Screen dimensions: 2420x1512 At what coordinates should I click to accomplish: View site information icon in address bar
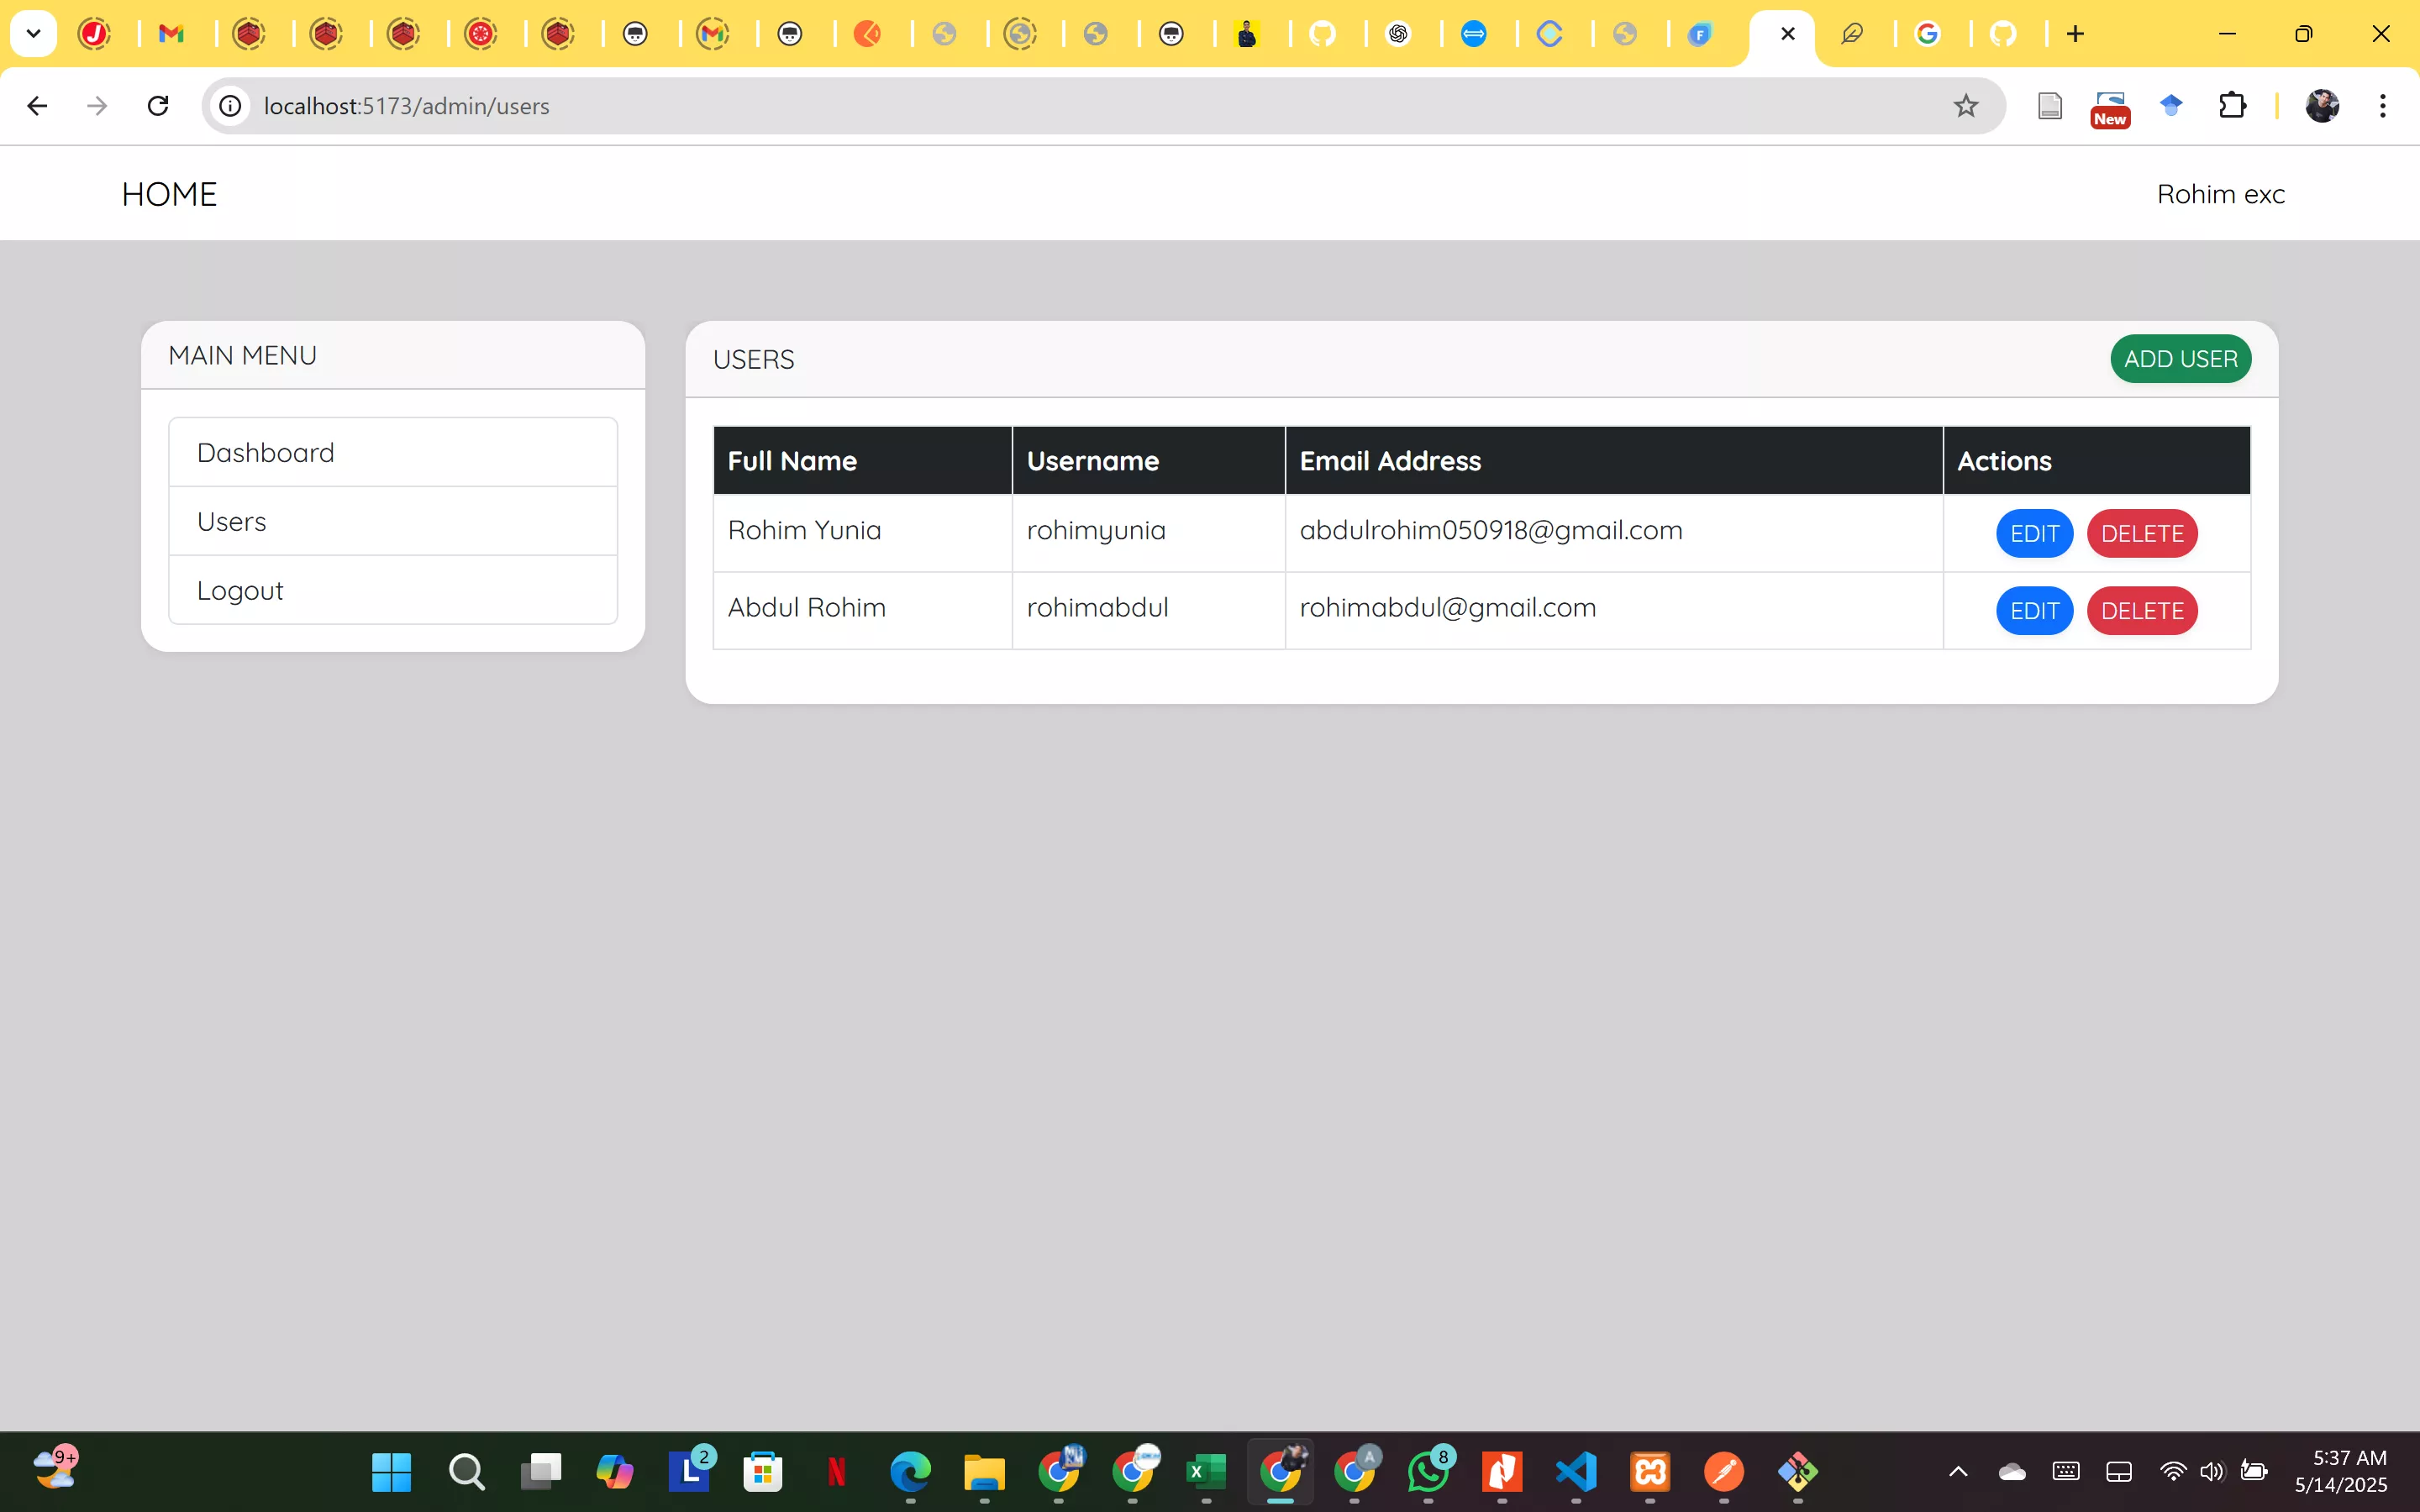231,106
